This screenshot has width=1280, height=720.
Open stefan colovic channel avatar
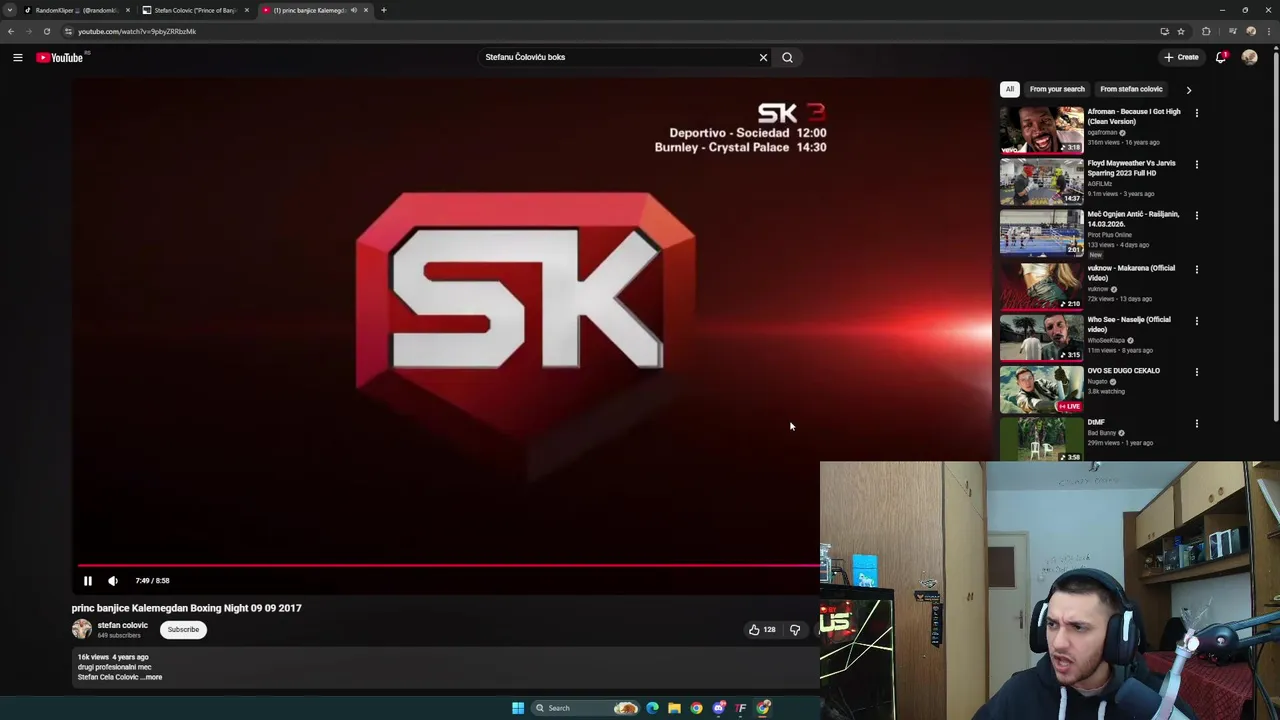81,629
